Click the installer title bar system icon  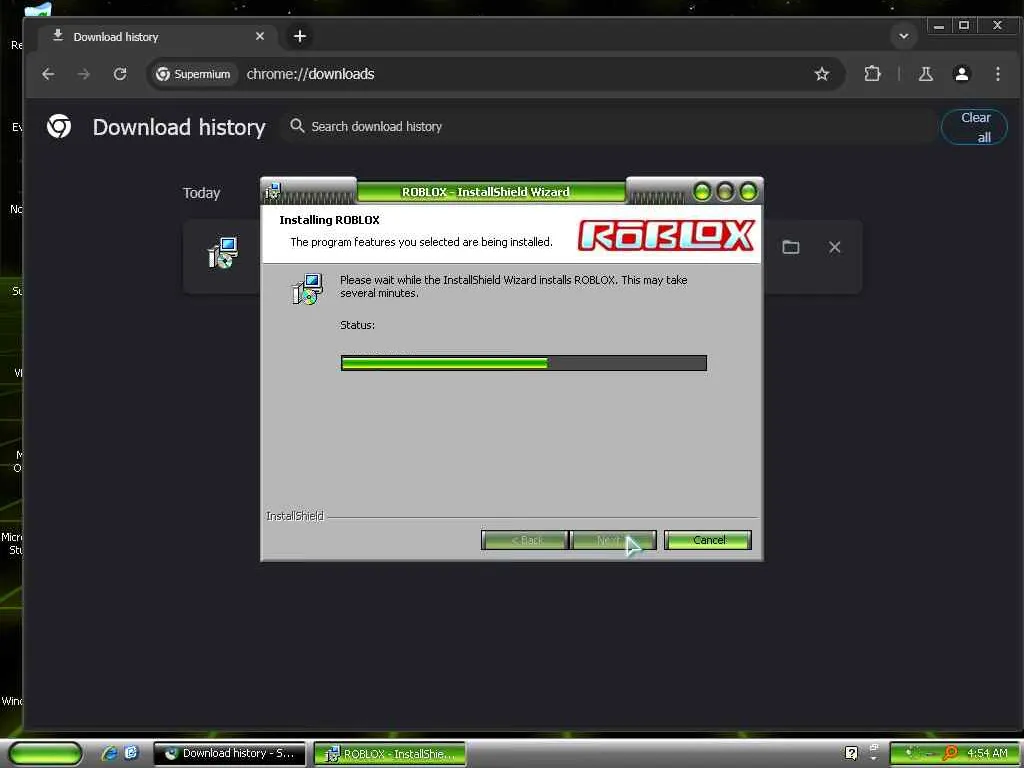tap(272, 192)
